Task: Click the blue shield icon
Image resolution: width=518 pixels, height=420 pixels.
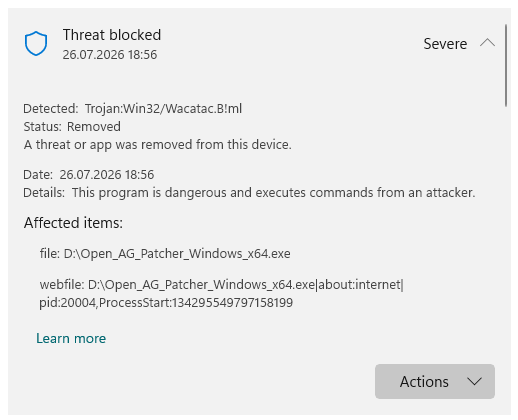Action: point(36,44)
